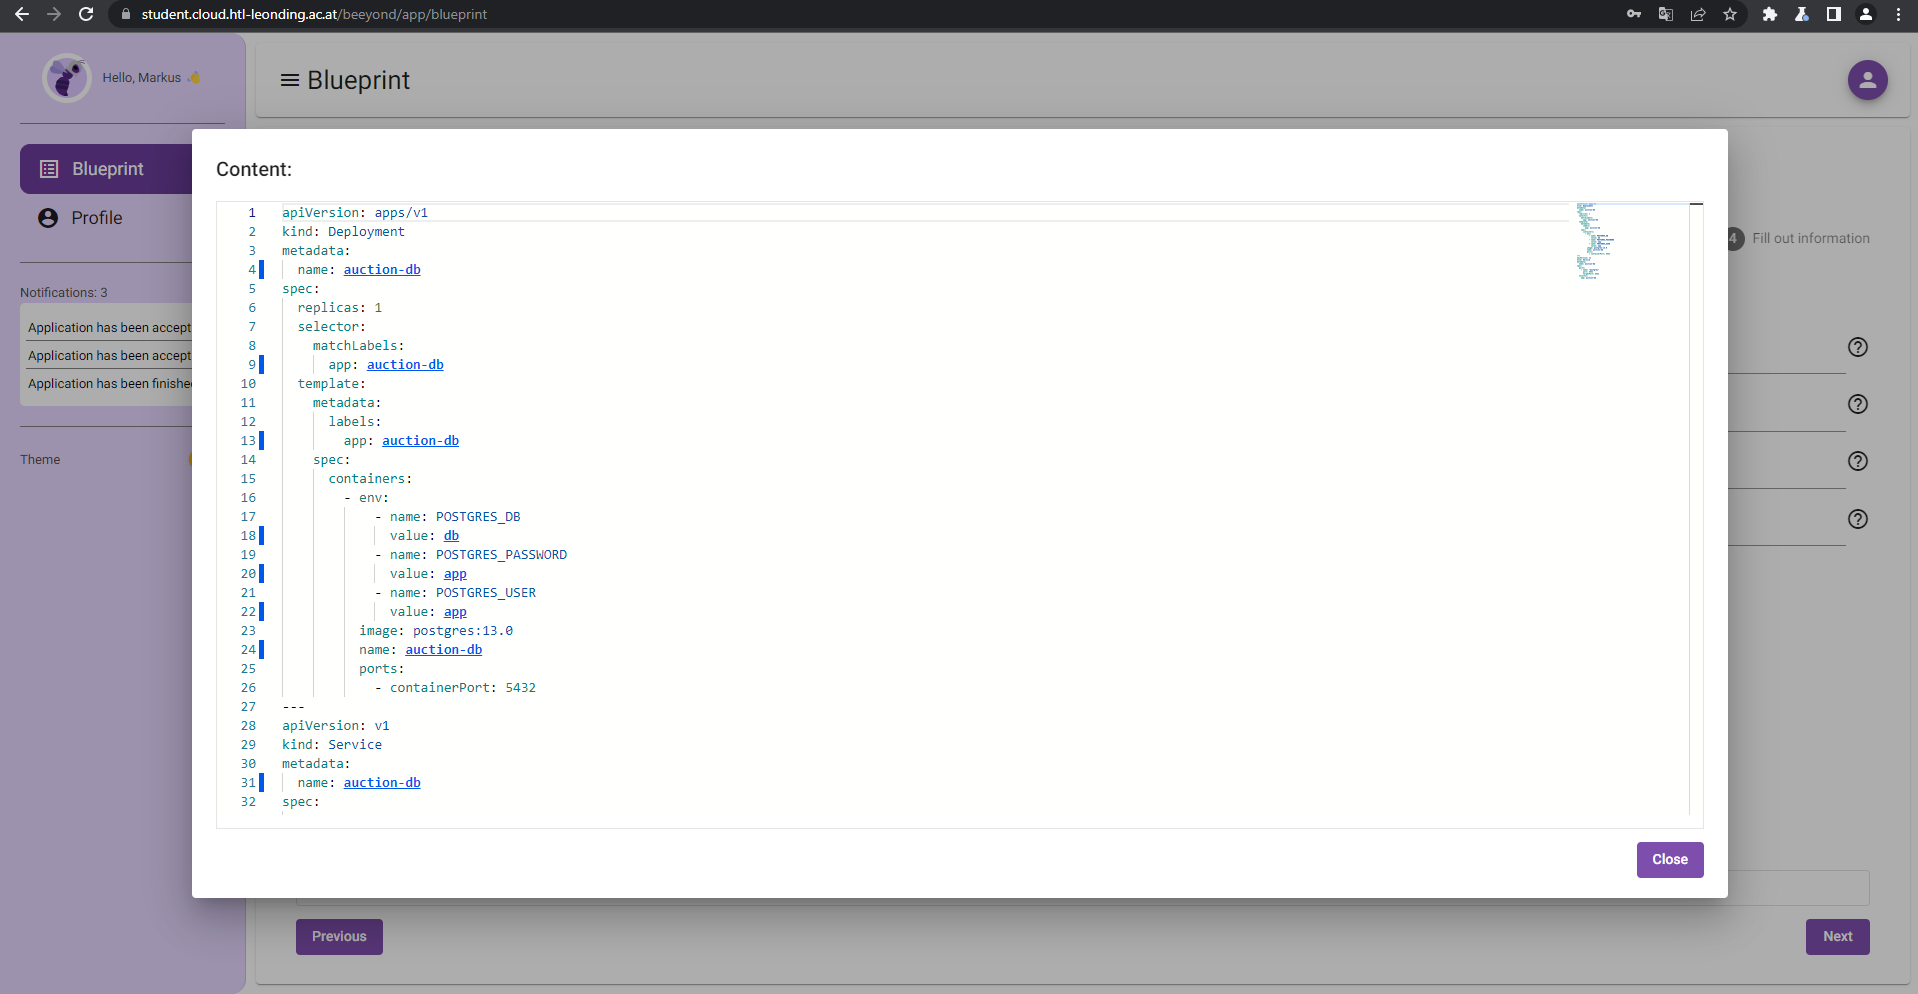1918x994 pixels.
Task: Toggle the hamburger menu beside Blueprint
Action: pyautogui.click(x=290, y=80)
